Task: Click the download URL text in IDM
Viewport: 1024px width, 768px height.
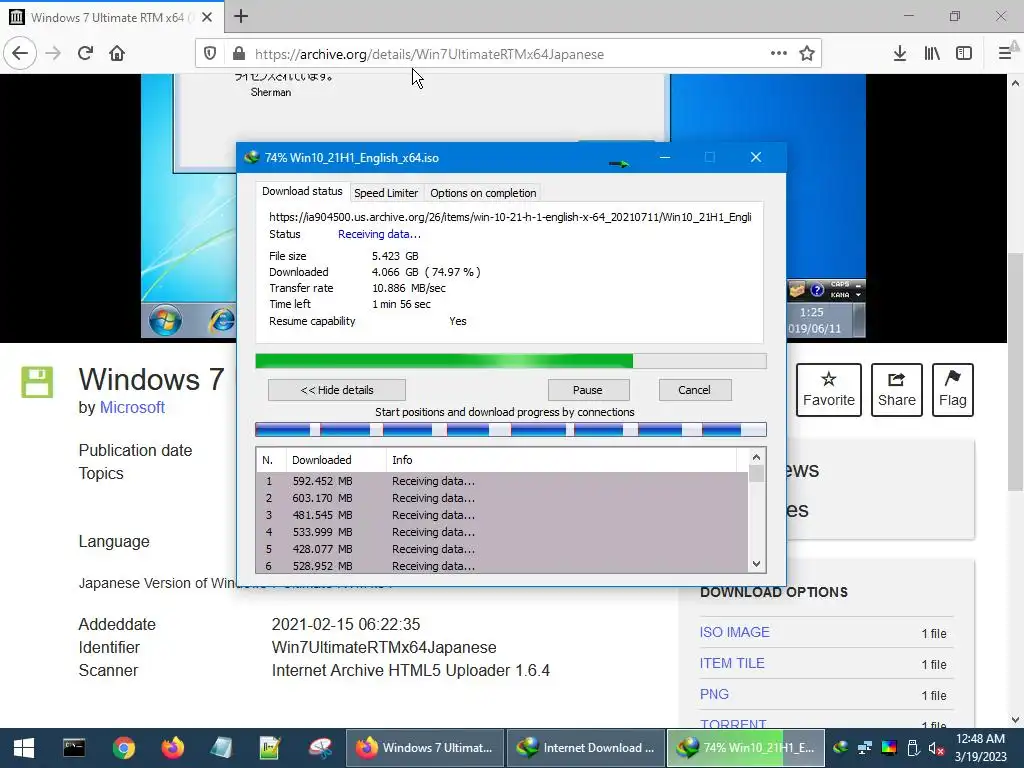Action: pos(510,217)
